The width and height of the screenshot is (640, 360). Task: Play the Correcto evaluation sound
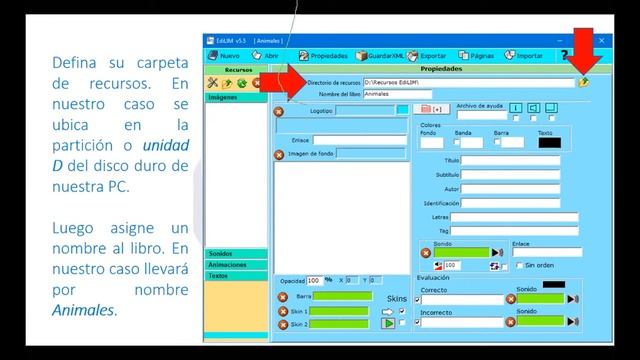point(573,299)
